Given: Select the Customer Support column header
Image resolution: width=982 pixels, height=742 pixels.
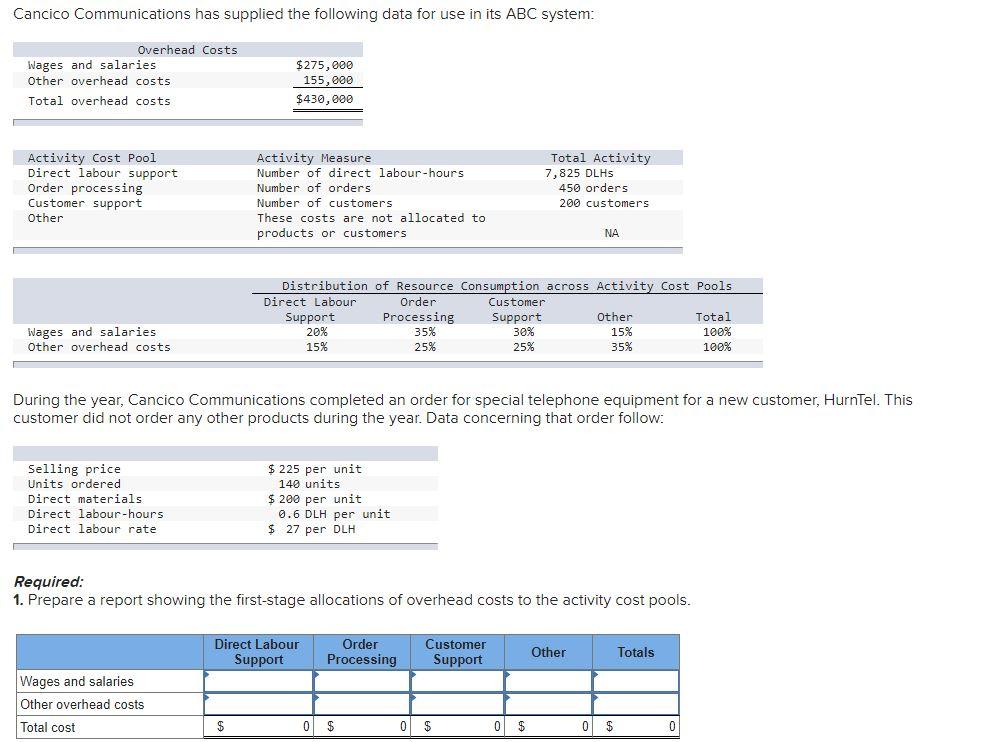Looking at the screenshot, I should pos(457,651).
